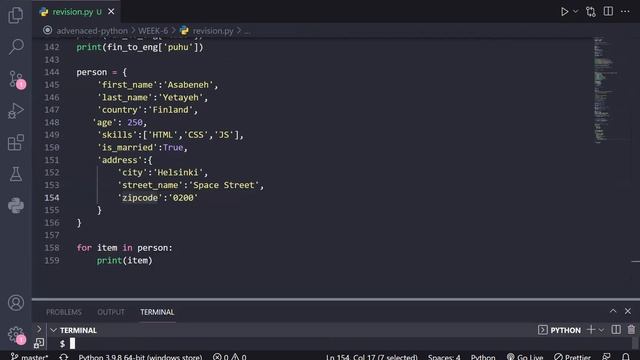The image size is (640, 360).
Task: Collapse the TERMINAL section header
Action: coord(53,330)
